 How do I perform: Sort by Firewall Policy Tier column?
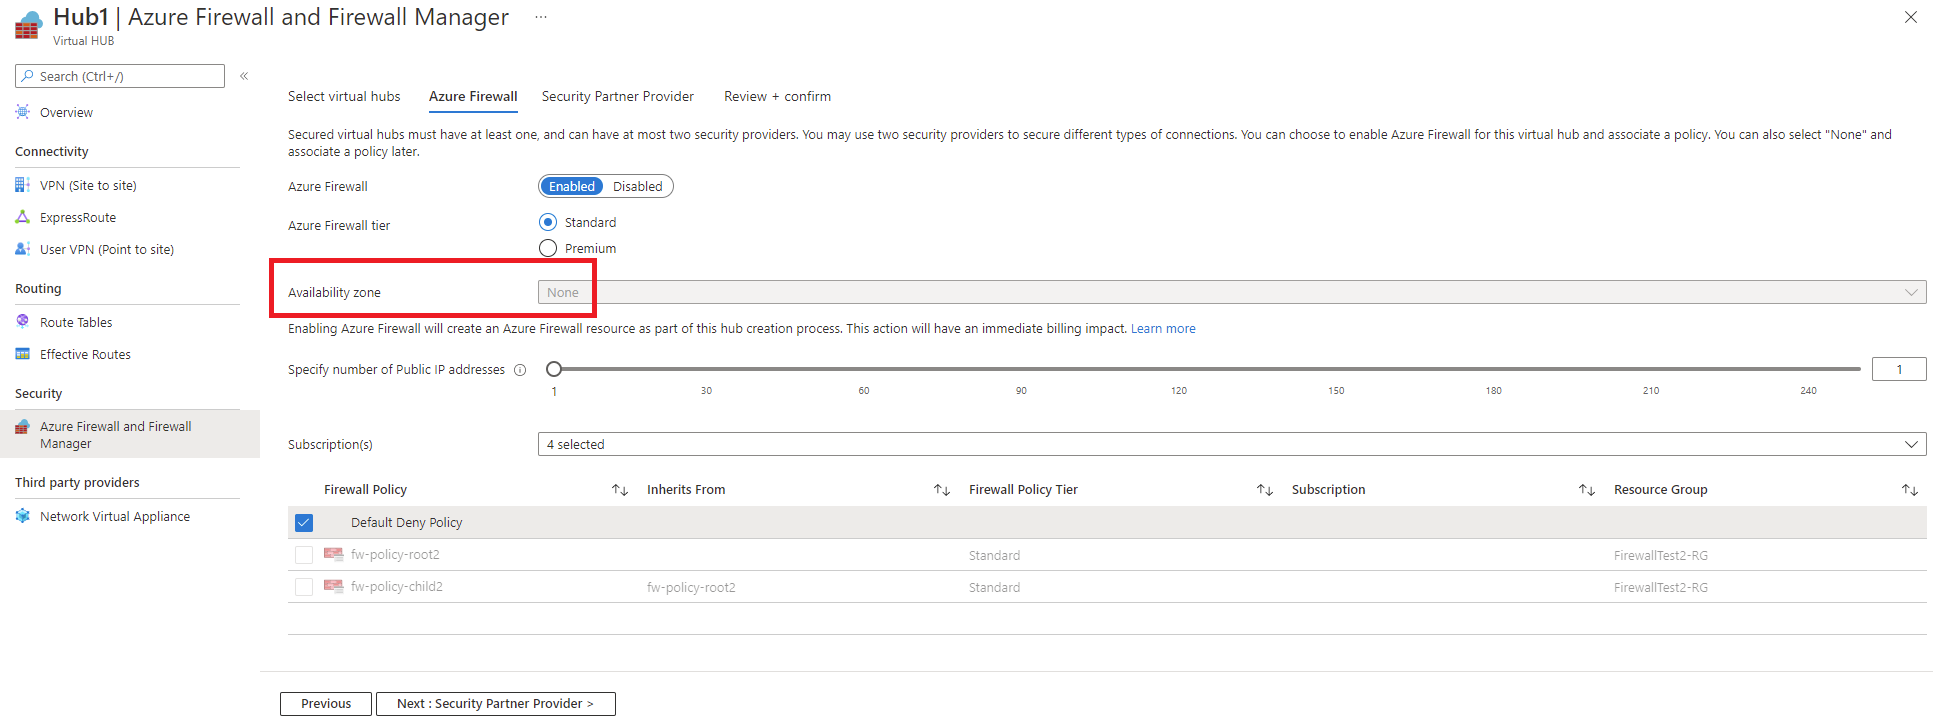[1265, 490]
